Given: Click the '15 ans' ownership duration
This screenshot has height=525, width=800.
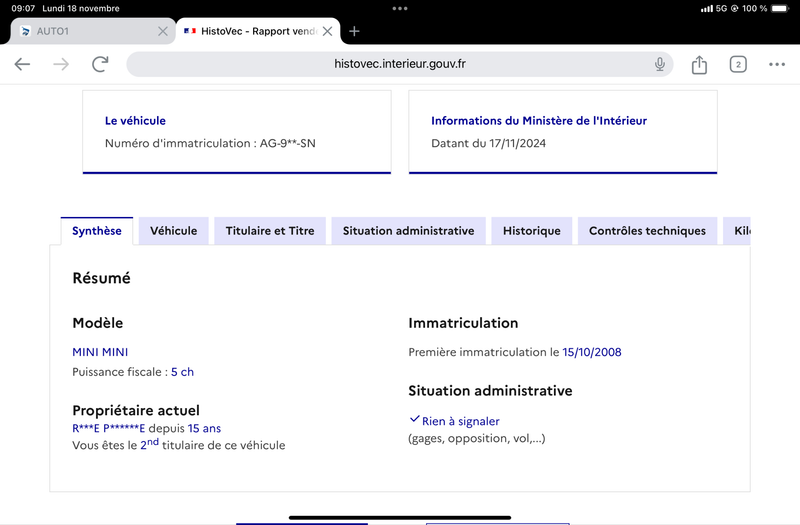Looking at the screenshot, I should pyautogui.click(x=204, y=429).
